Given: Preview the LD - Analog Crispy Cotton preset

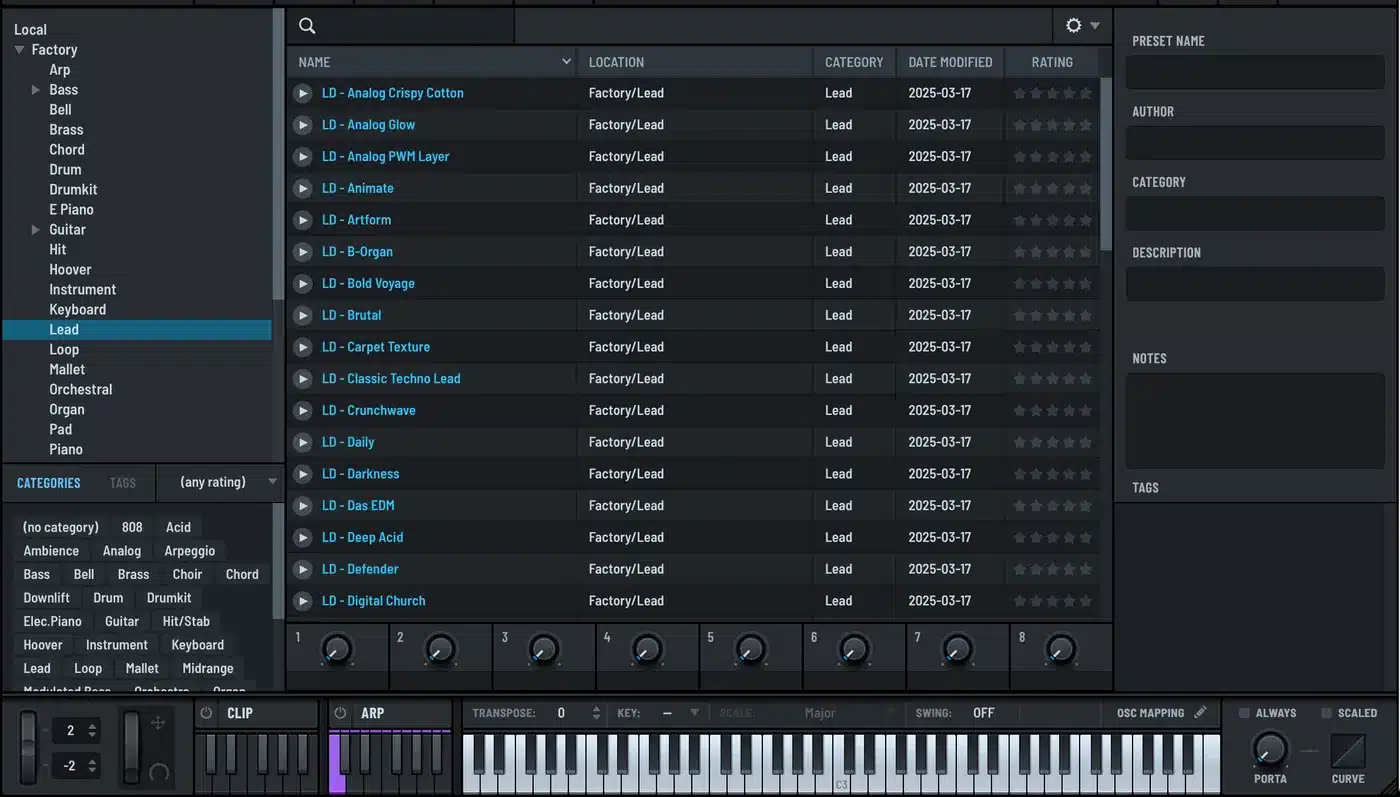Looking at the screenshot, I should tap(302, 93).
